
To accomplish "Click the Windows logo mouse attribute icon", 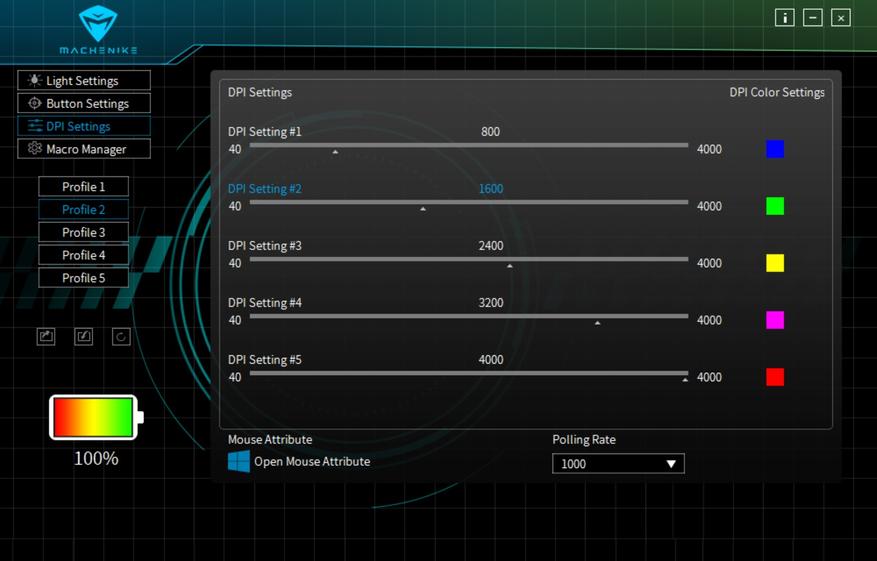I will point(239,461).
